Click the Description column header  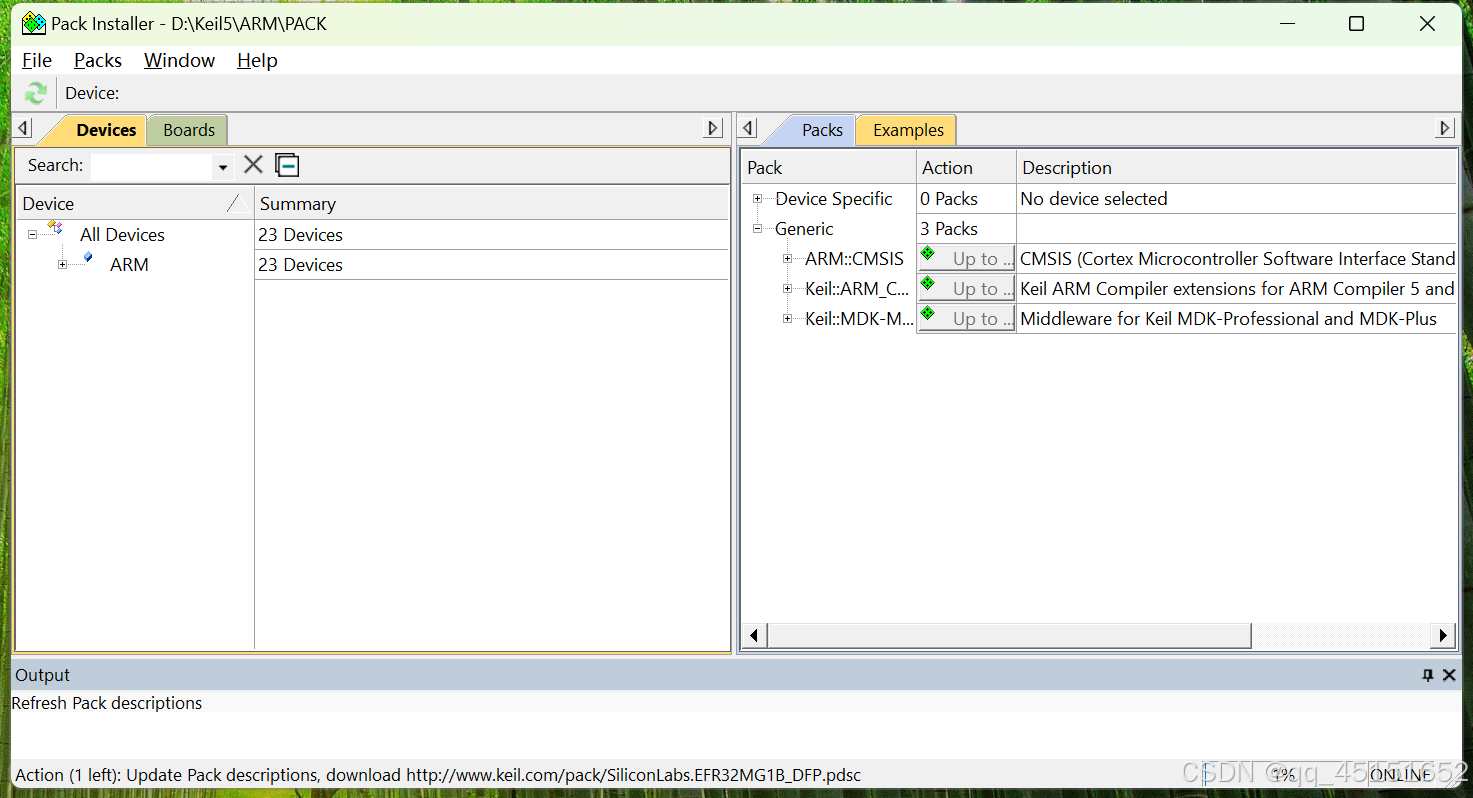[1237, 167]
